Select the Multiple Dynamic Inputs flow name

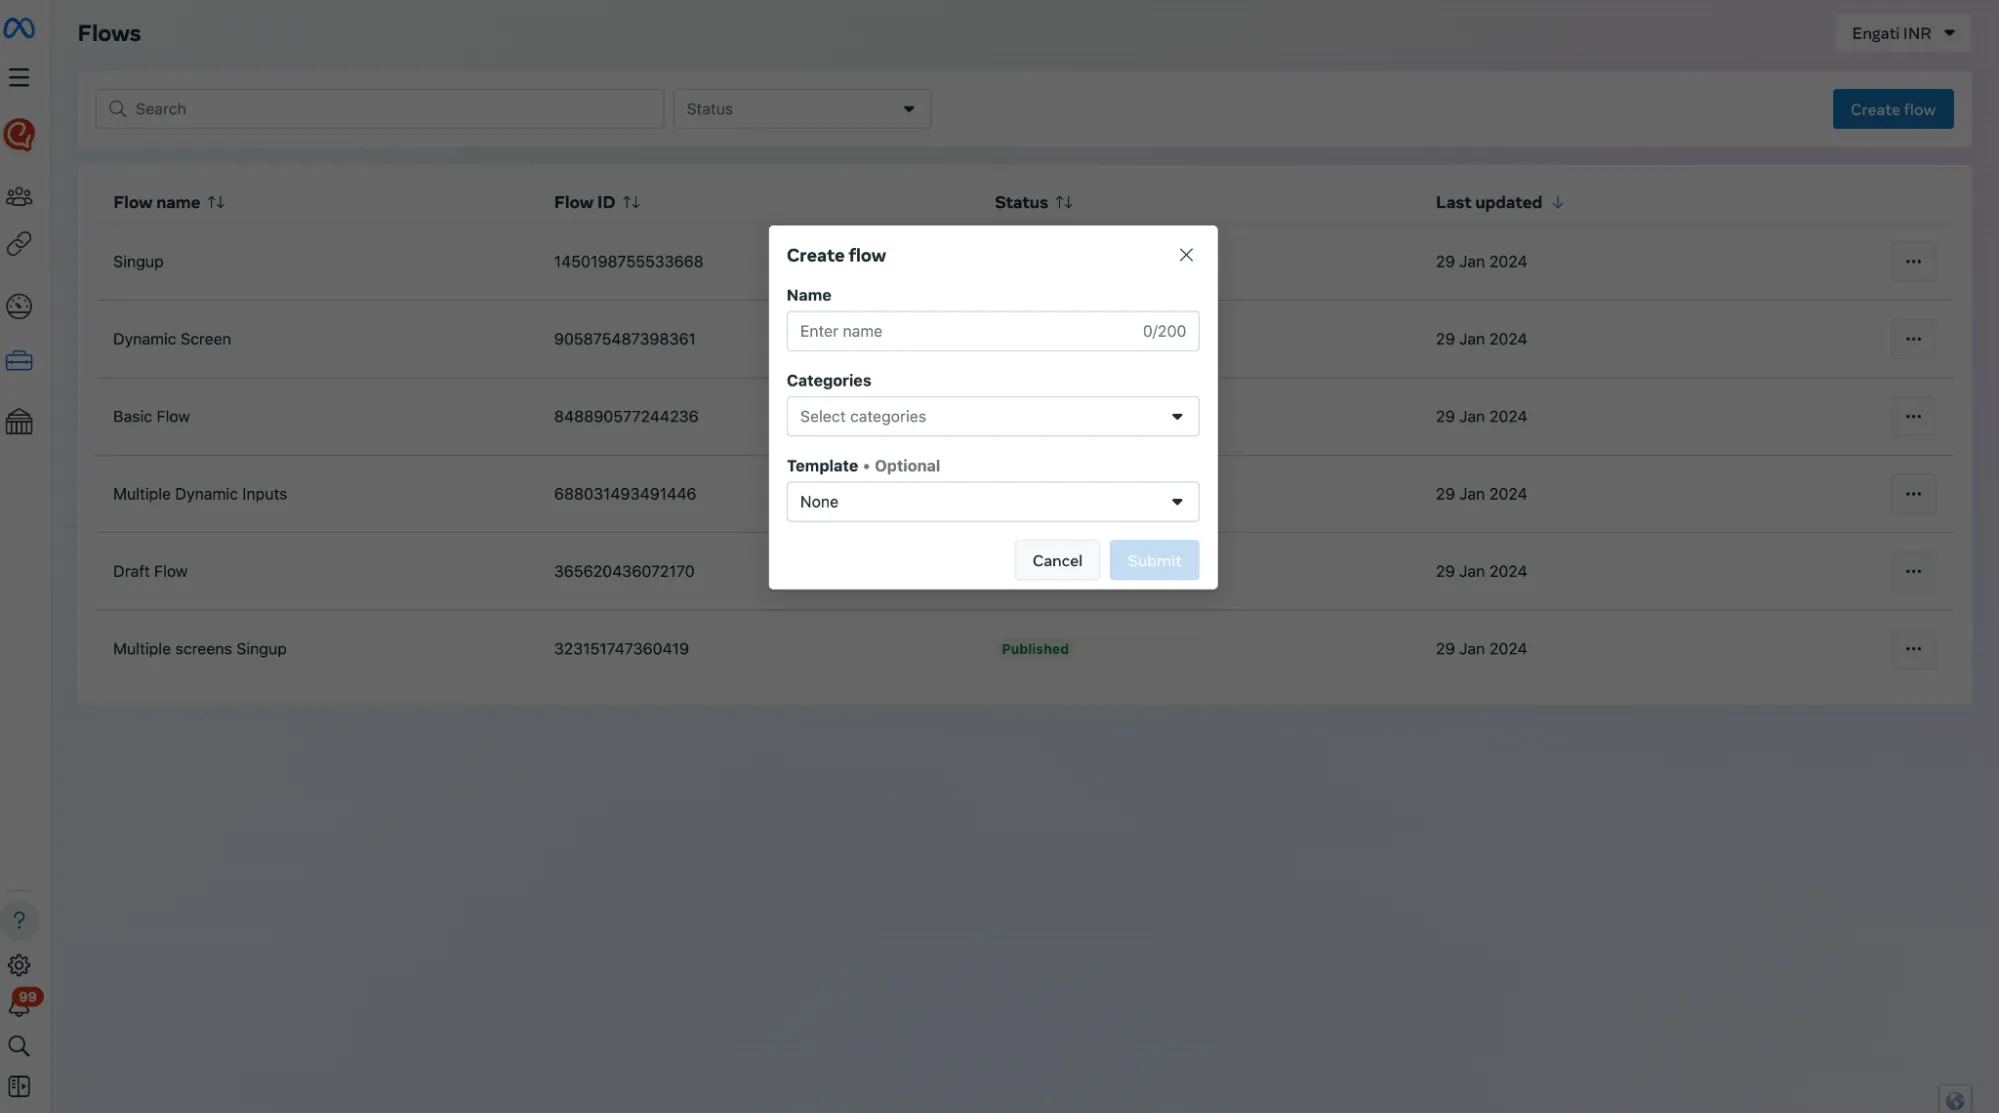pos(200,494)
